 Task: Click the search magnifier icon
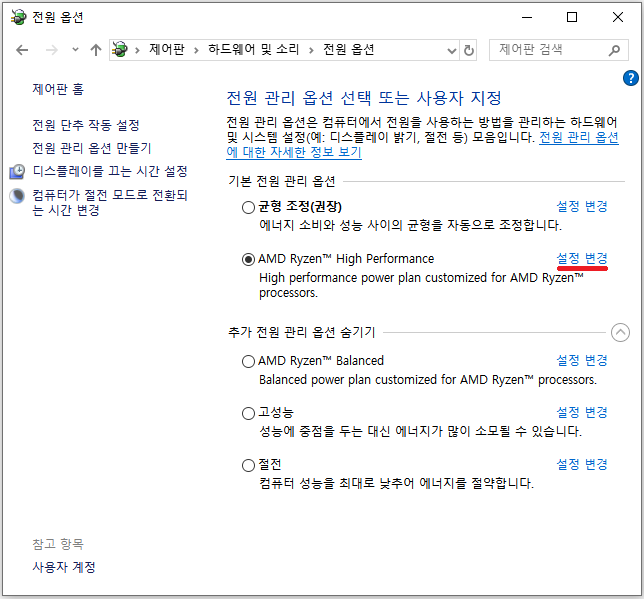pyautogui.click(x=614, y=50)
